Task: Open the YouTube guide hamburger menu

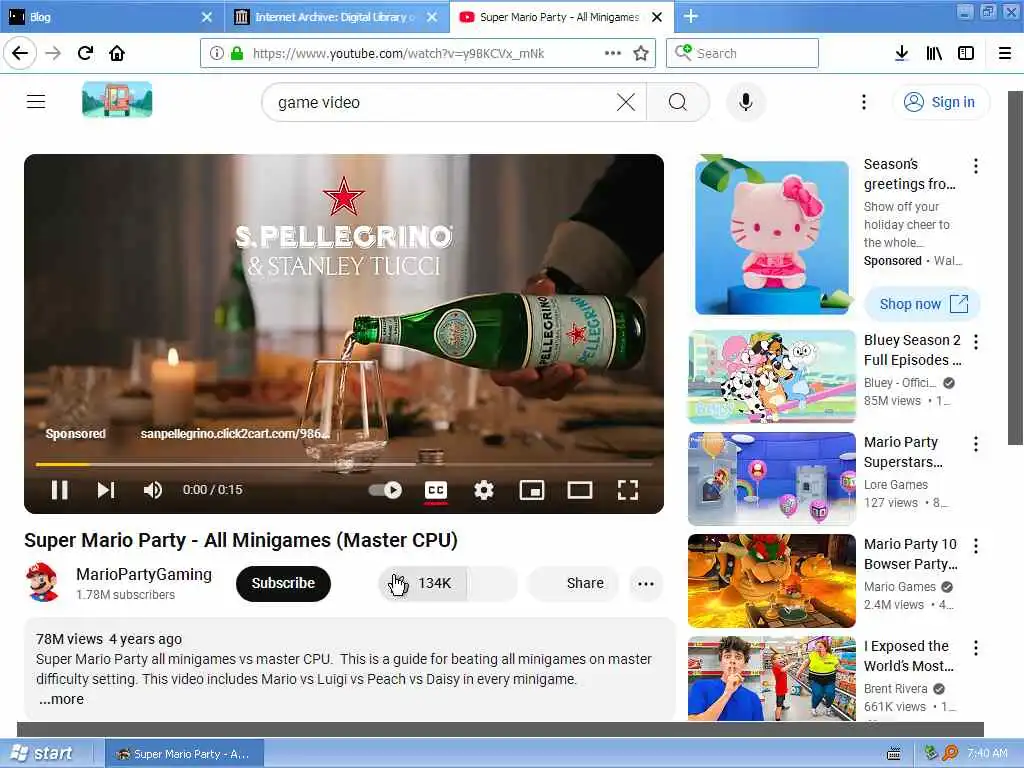Action: [36, 102]
